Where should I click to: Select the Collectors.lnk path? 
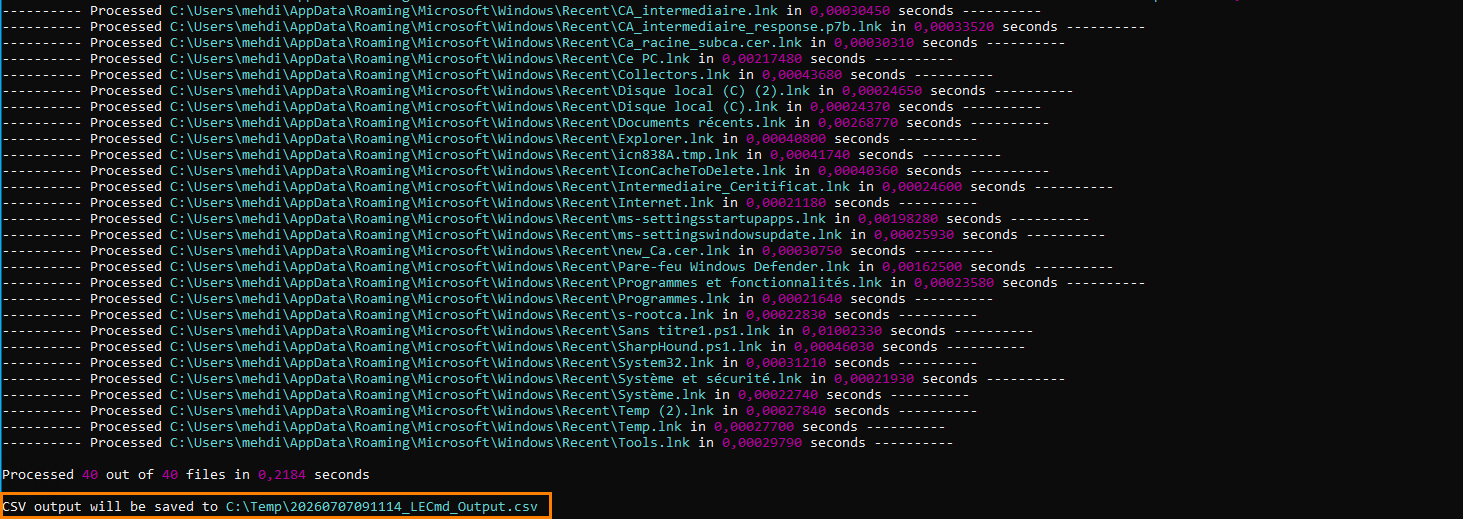point(452,74)
